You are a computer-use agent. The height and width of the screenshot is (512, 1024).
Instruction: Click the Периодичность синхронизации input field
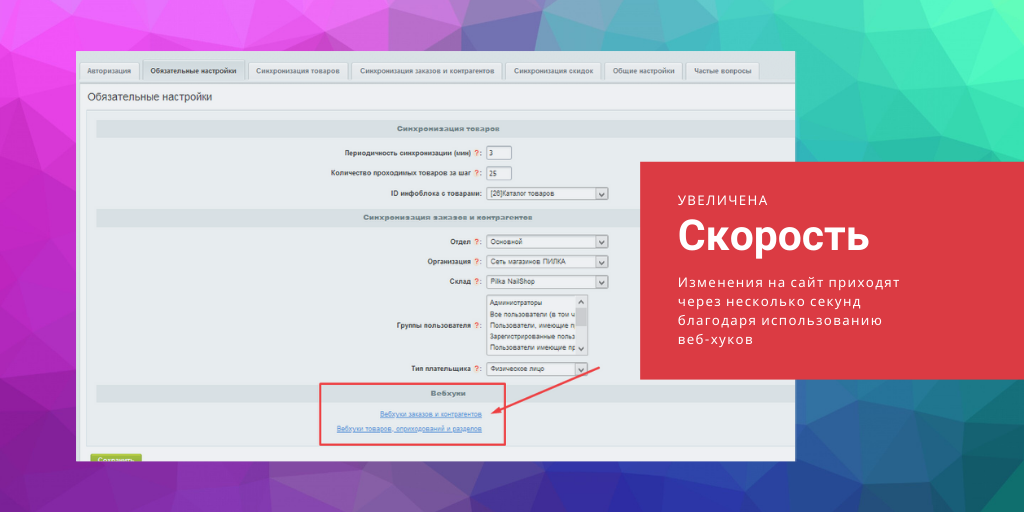[x=498, y=153]
